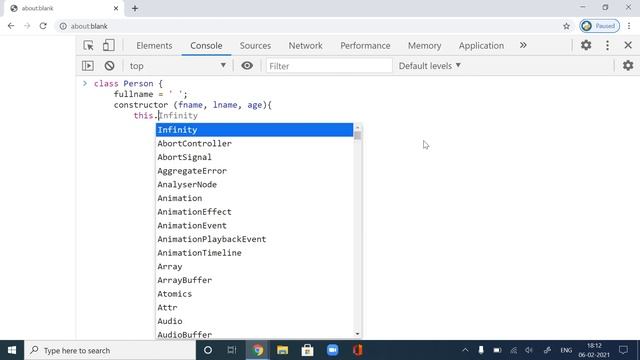Clear the console output
640x360 pixels.
(109, 66)
